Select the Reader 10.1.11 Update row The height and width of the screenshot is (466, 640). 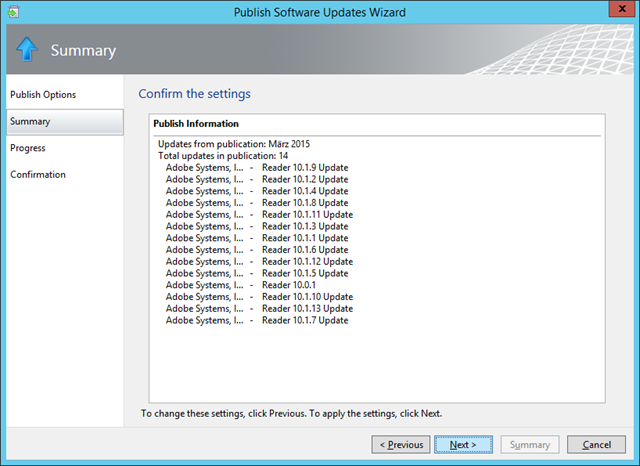tap(259, 215)
